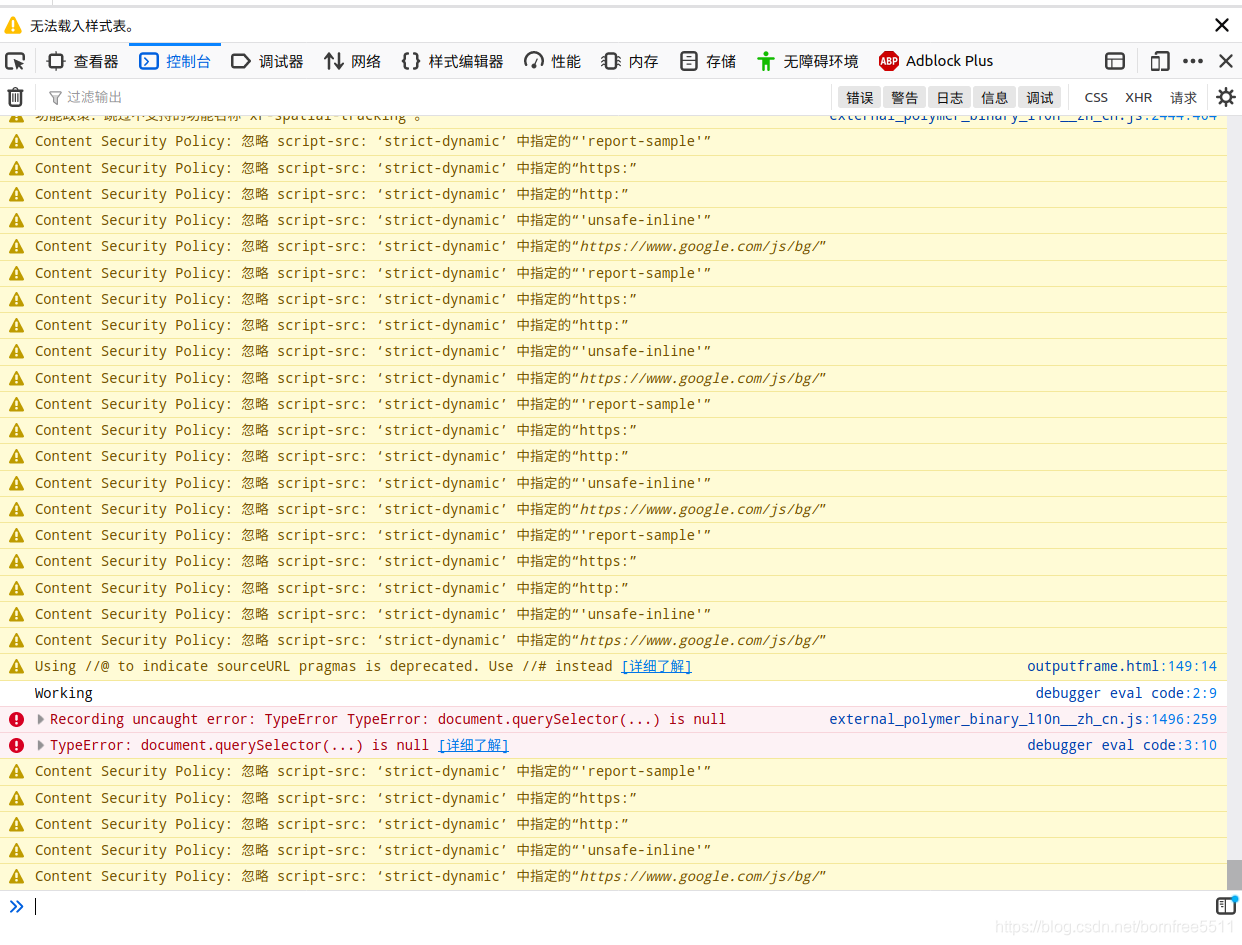Clear console output with trash icon
Screen dimensions: 1242x945
coord(16,97)
